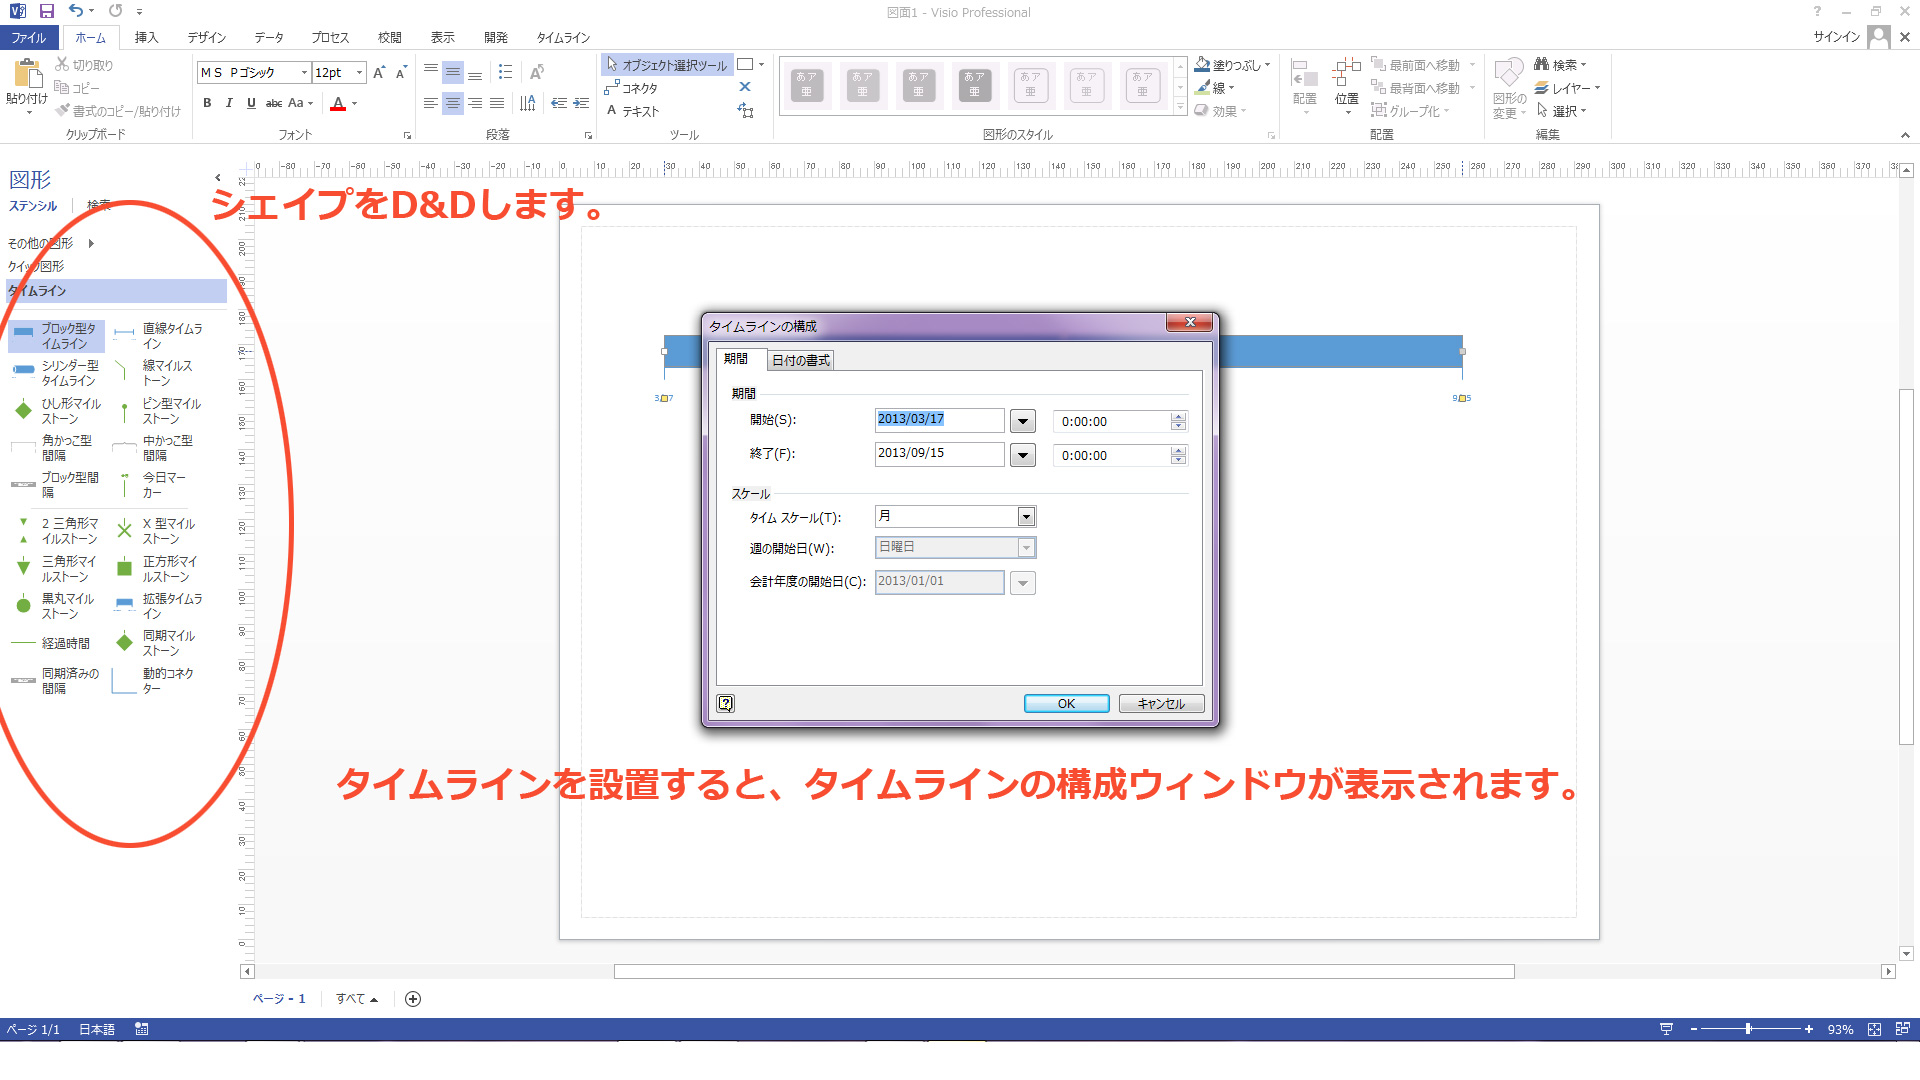This screenshot has width=1920, height=1080.
Task: Switch to the Timeline (タイムライン) ribbon tab
Action: click(x=563, y=38)
